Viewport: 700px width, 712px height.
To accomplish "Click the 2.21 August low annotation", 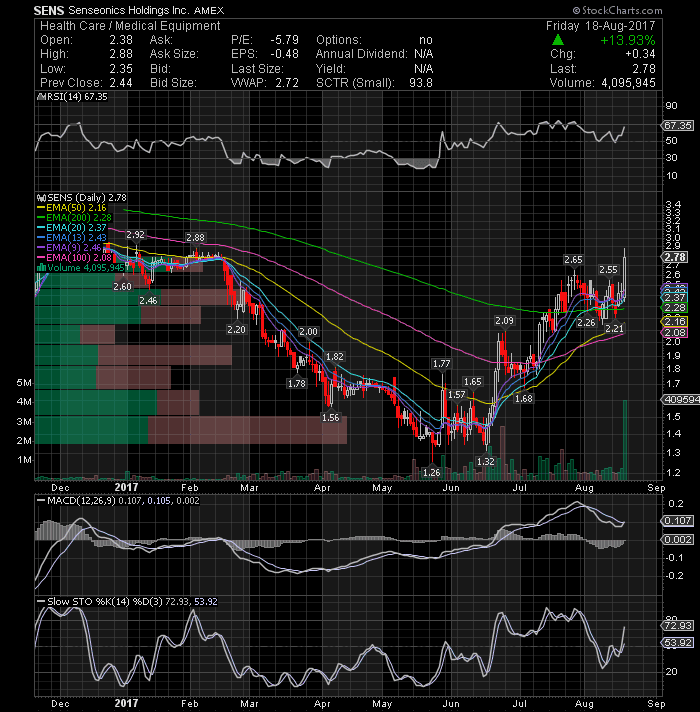I will (x=615, y=328).
